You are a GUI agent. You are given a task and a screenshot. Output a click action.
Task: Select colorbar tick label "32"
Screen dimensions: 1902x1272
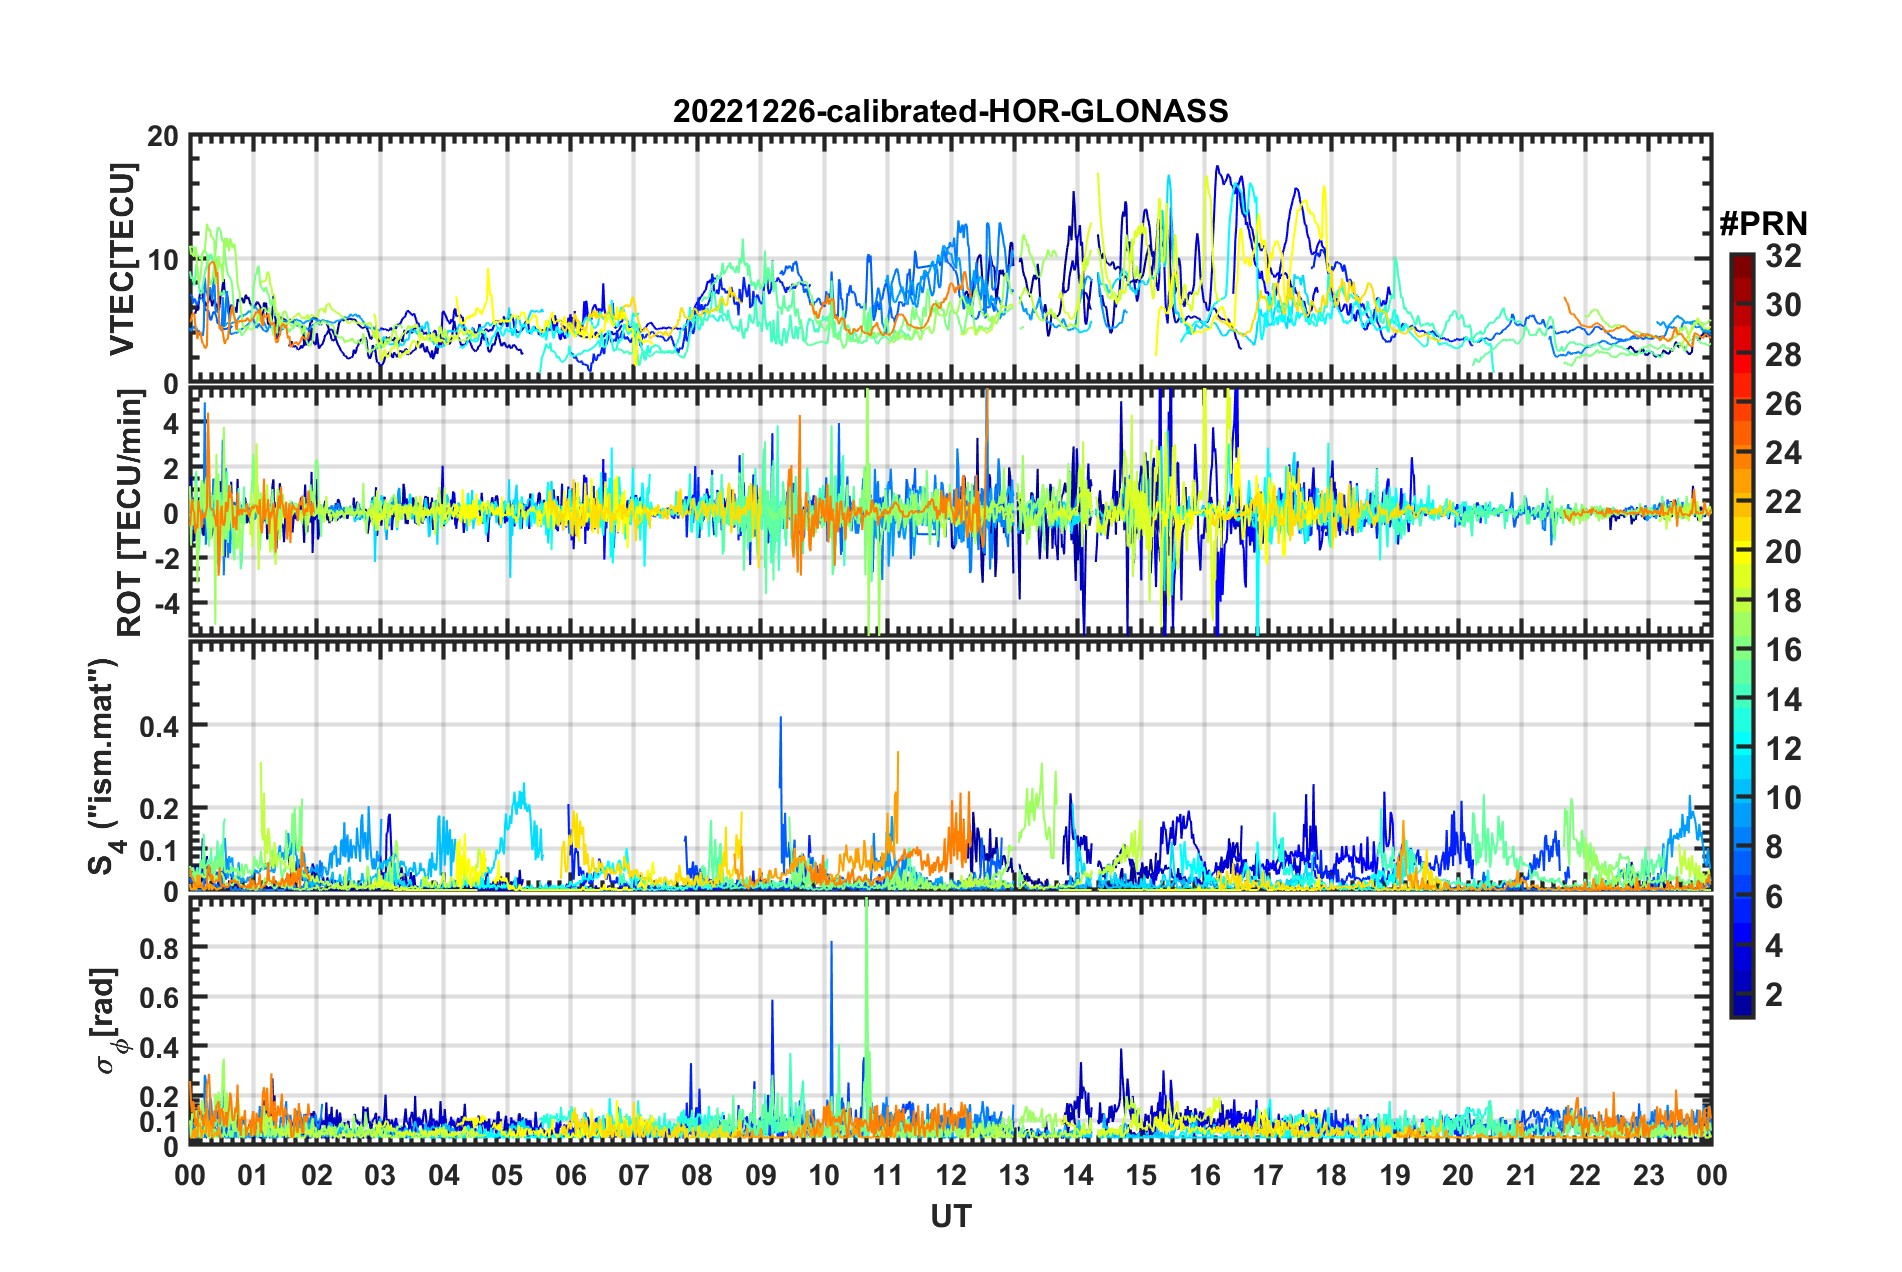pos(1784,256)
